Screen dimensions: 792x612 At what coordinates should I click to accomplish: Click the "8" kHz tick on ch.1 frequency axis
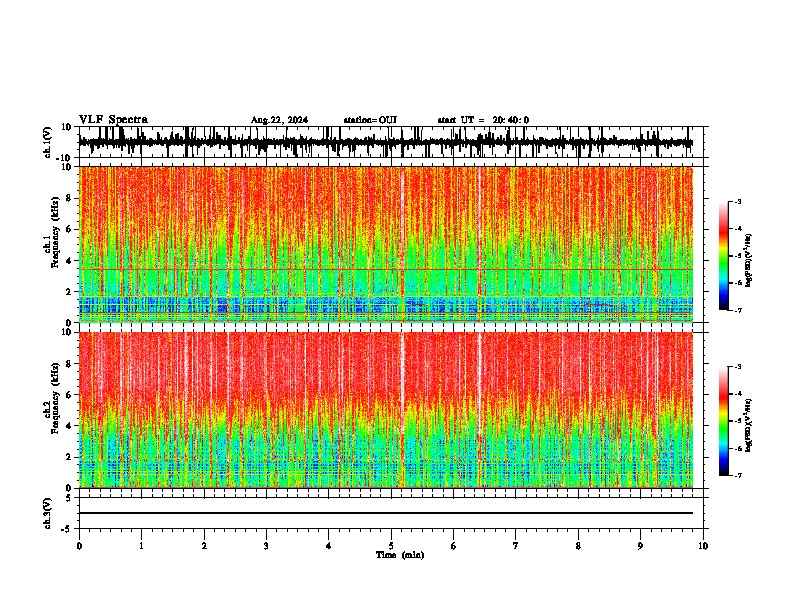click(x=69, y=198)
